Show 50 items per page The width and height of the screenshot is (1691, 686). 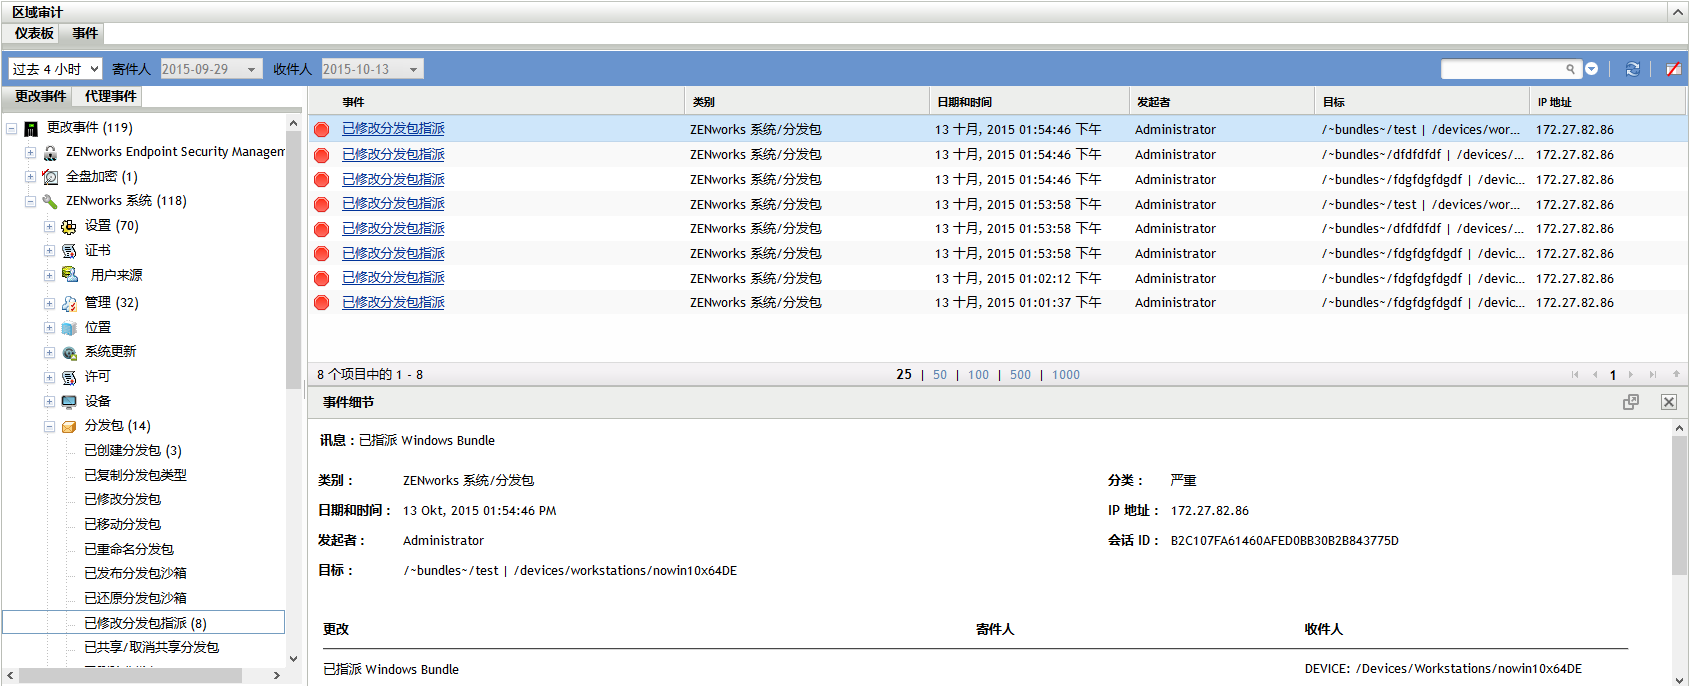(x=940, y=375)
